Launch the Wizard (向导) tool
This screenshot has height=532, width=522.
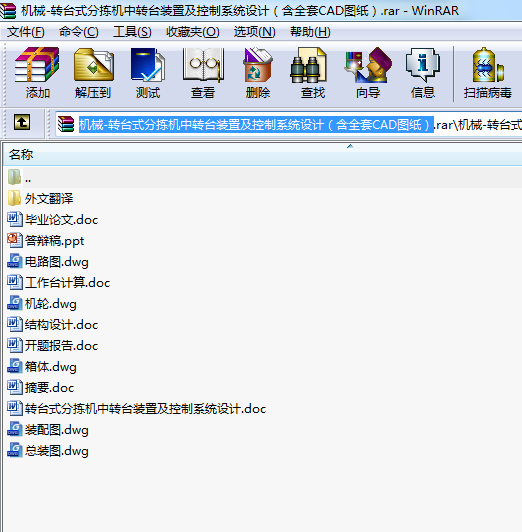(368, 65)
